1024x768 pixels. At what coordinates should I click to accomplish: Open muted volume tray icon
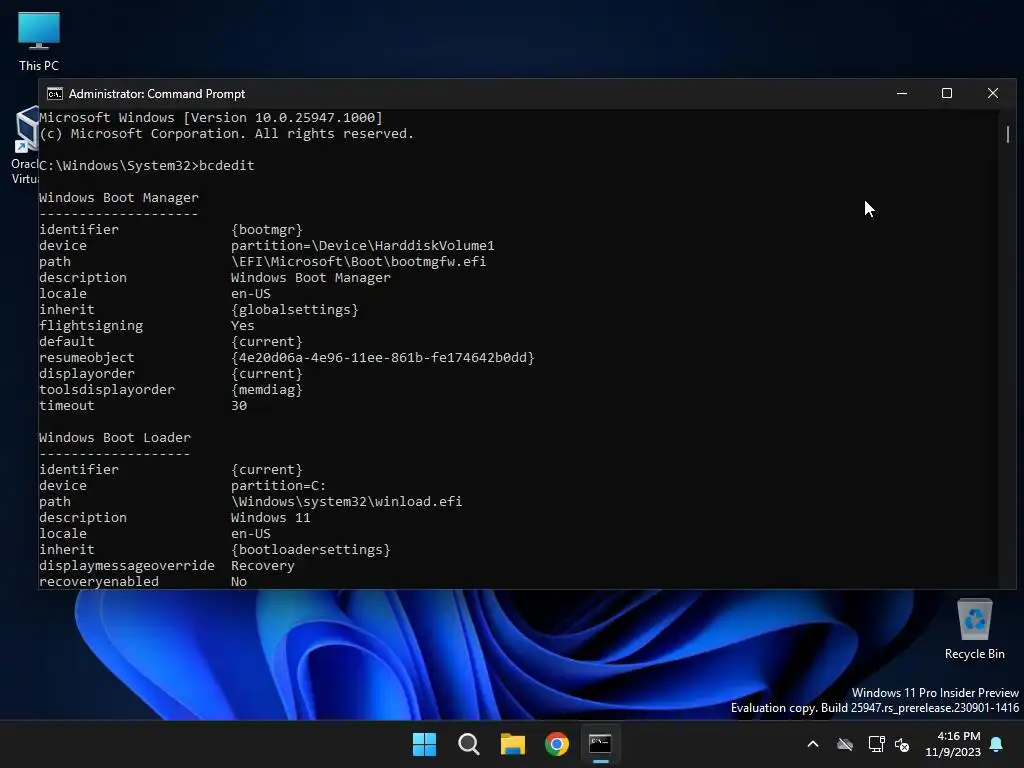[902, 744]
